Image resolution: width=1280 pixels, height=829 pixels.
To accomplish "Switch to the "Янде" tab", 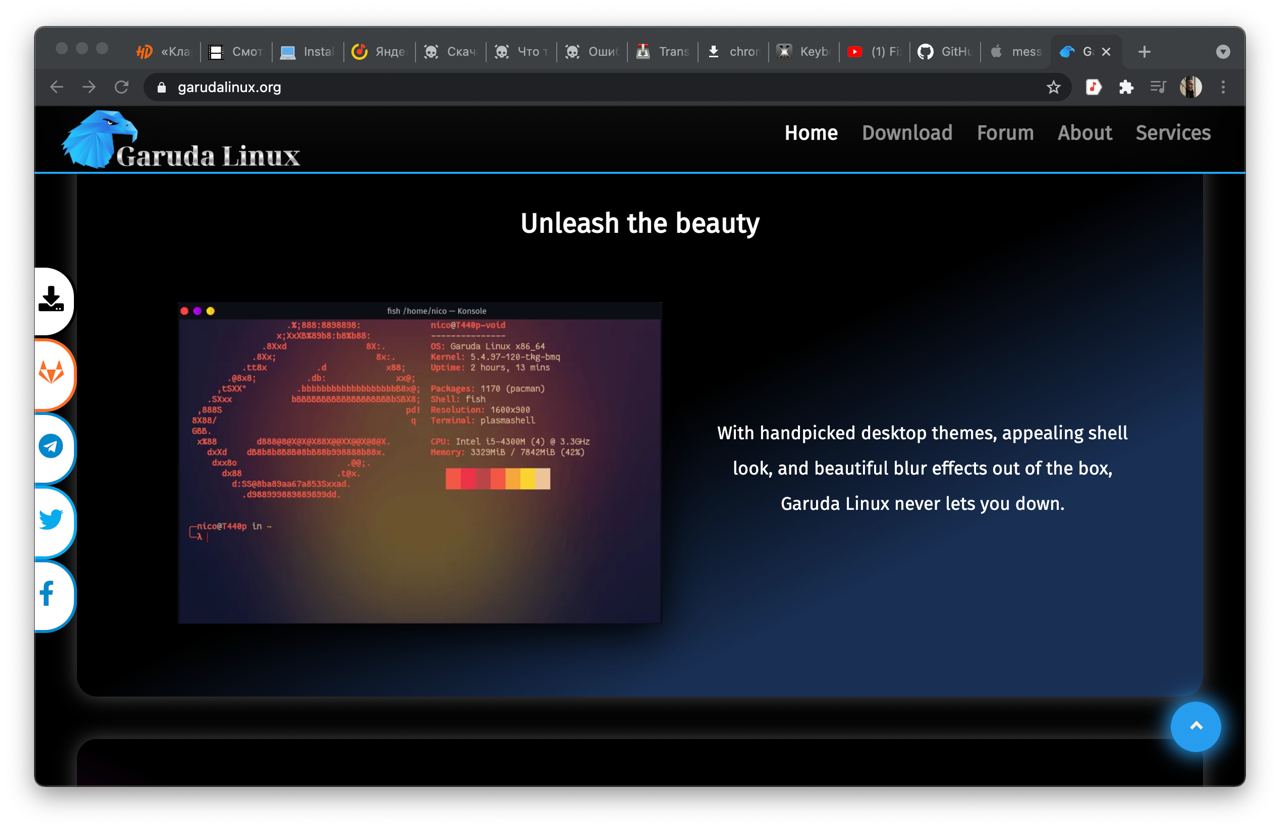I will [x=378, y=52].
